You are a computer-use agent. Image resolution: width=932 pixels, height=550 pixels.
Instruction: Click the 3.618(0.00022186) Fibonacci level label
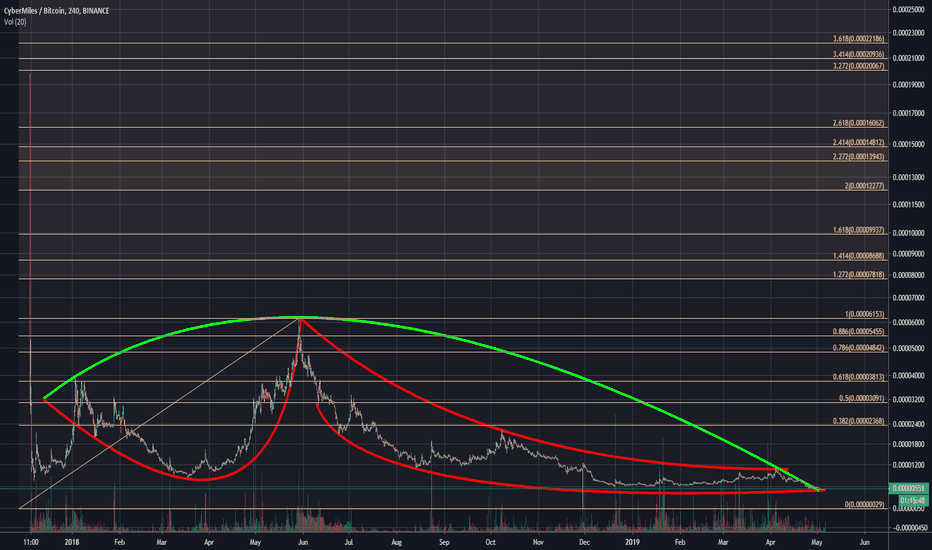(x=858, y=39)
